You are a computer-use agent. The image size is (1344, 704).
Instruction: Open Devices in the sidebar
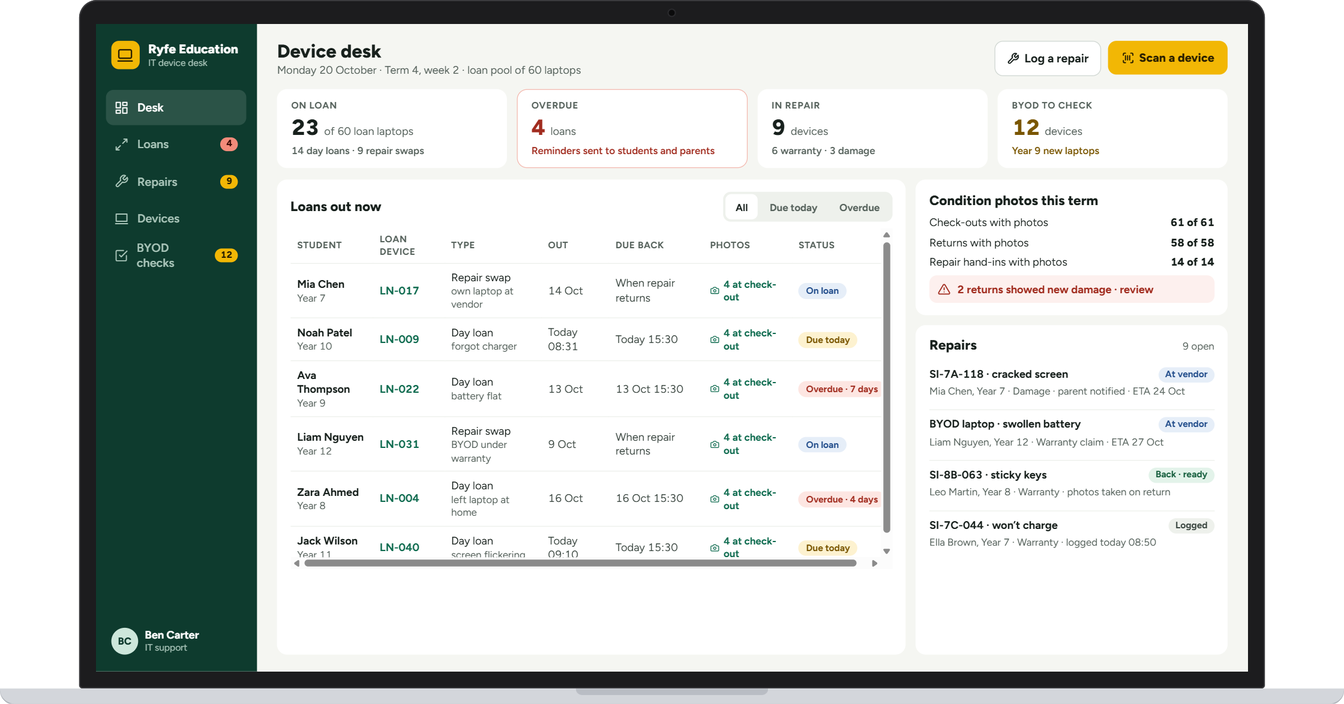pyautogui.click(x=176, y=218)
